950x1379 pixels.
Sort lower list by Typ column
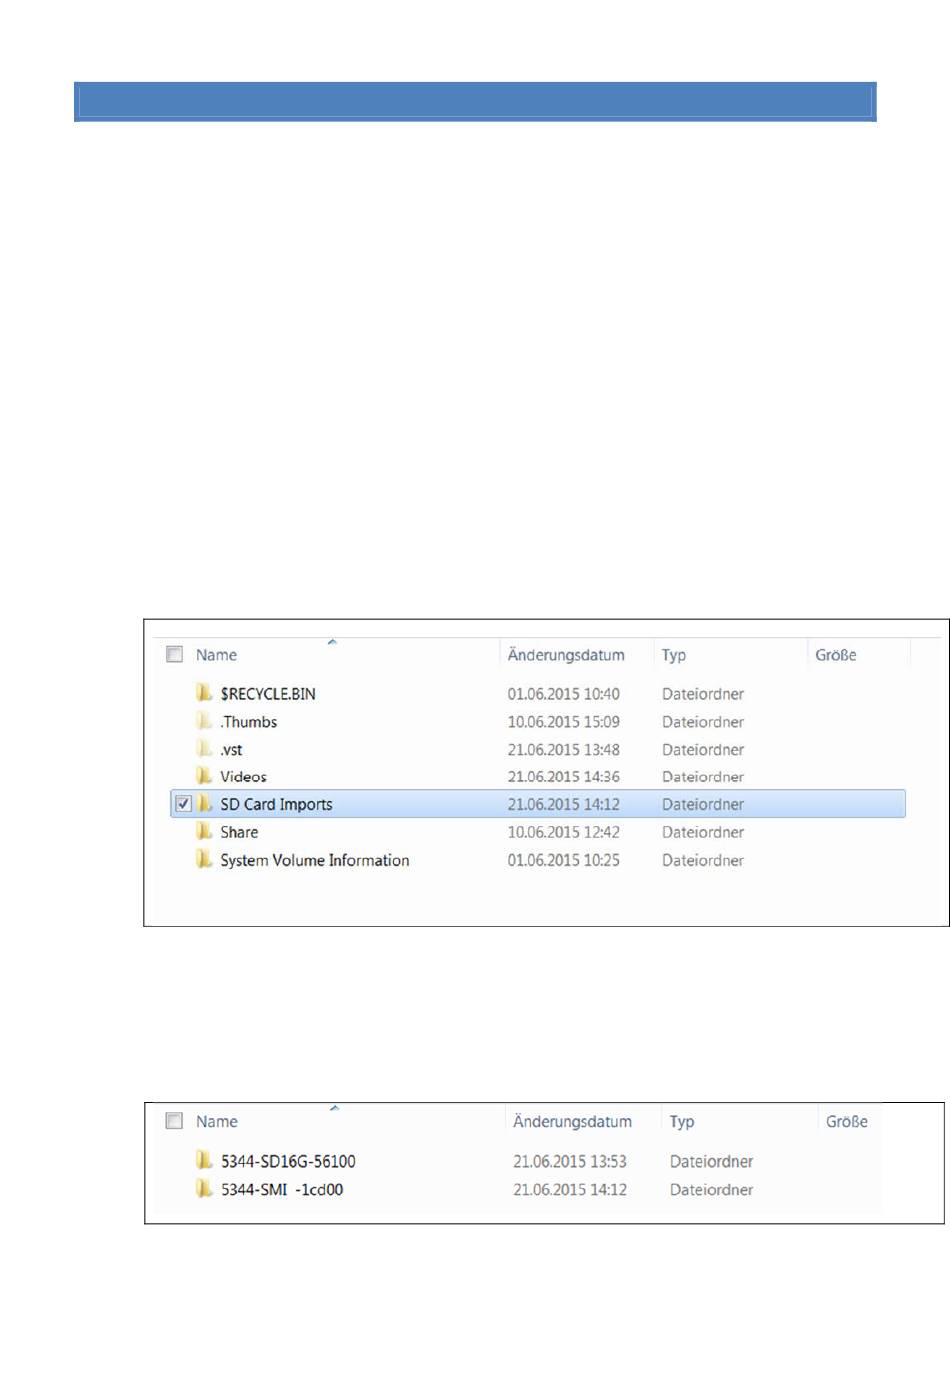click(x=682, y=1122)
